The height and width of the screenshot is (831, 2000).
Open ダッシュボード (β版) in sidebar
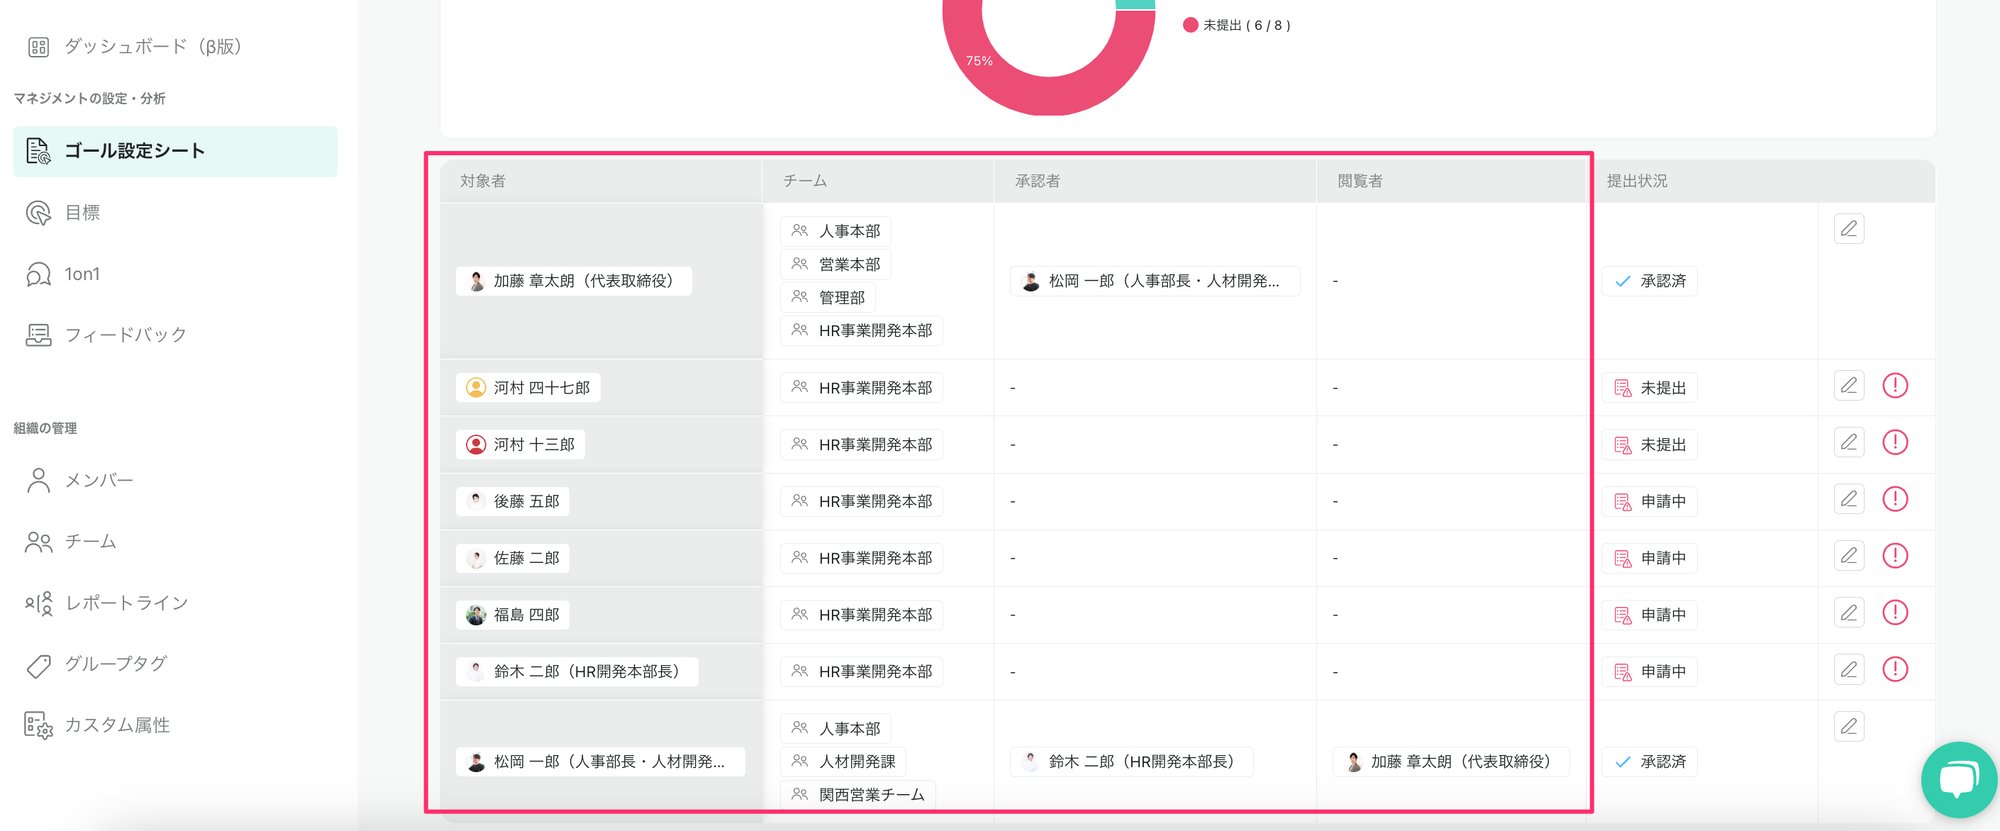152,47
